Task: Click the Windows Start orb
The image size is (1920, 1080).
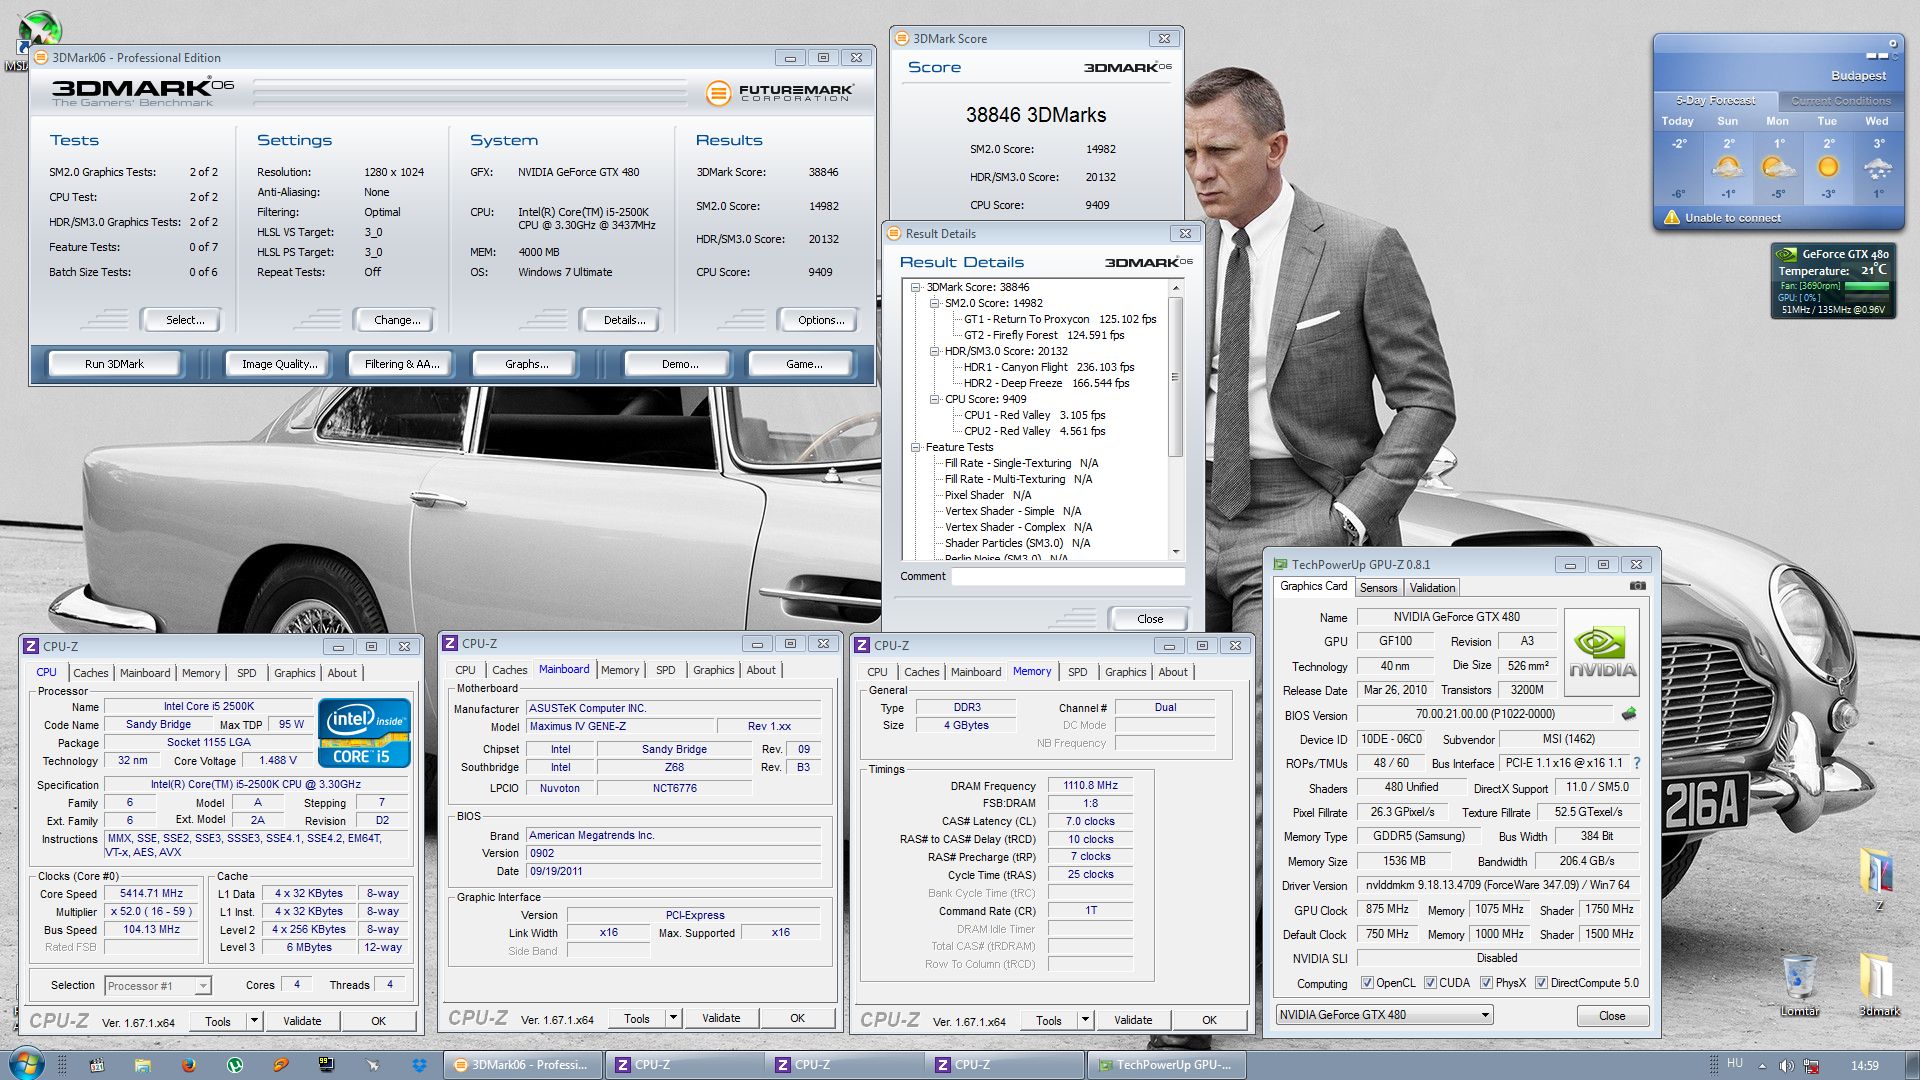Action: 26,1064
